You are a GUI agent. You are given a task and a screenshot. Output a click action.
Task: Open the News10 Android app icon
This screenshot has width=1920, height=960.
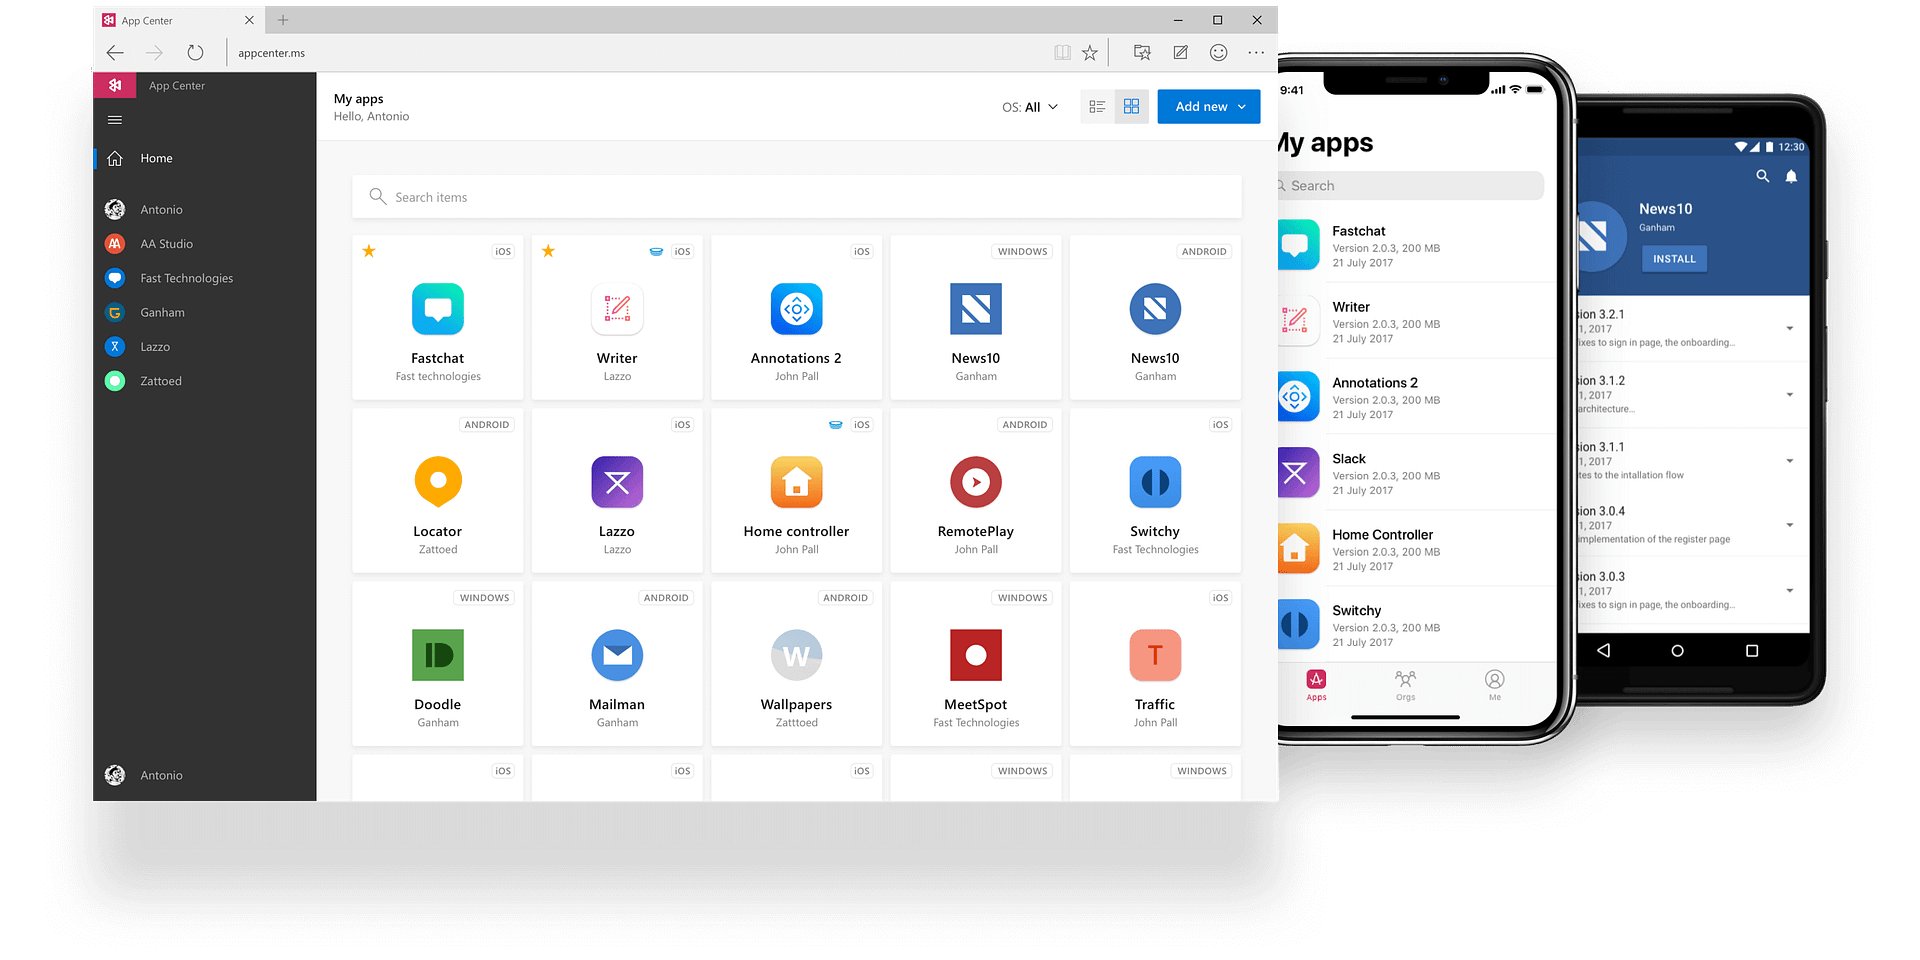pos(1155,309)
